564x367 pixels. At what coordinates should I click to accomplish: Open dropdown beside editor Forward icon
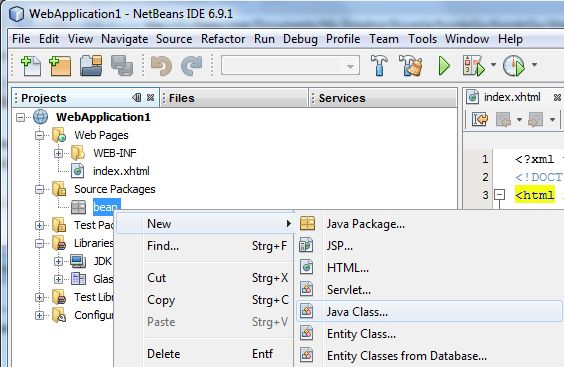click(x=552, y=119)
